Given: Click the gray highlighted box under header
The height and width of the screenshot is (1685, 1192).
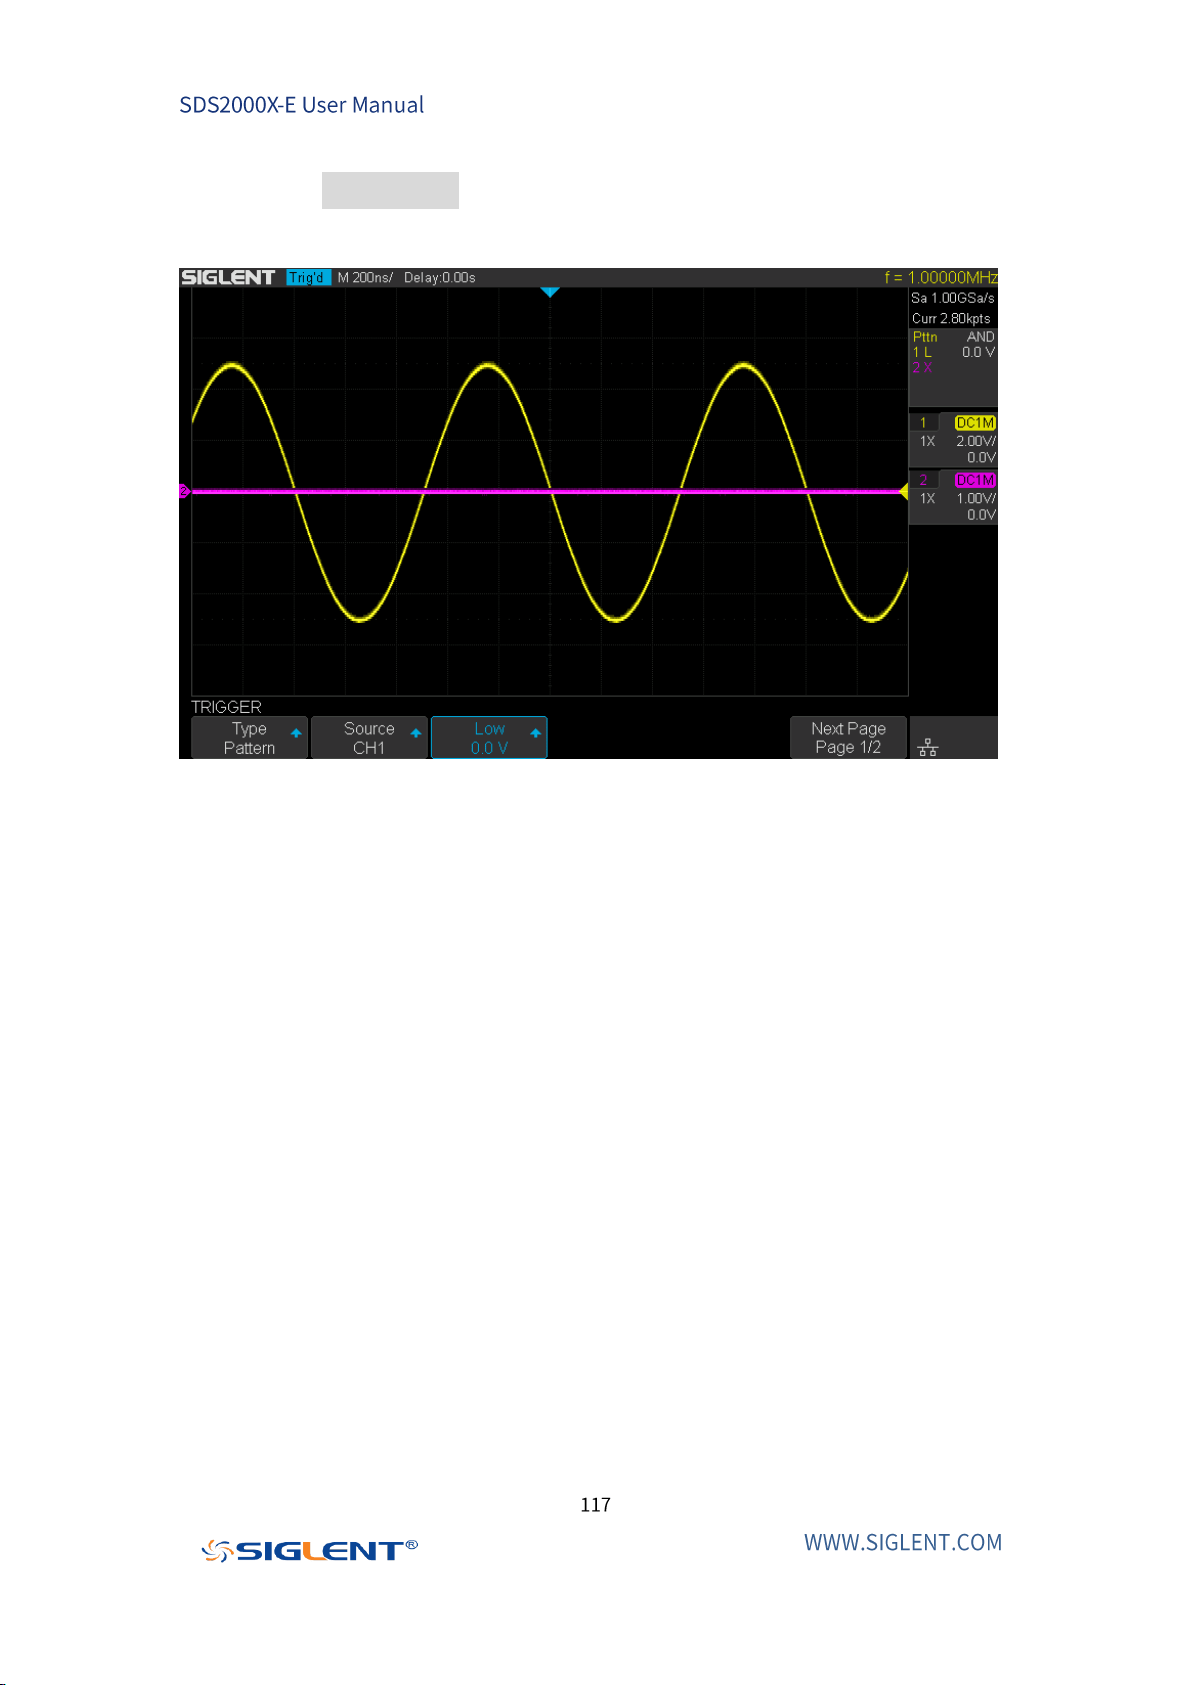Looking at the screenshot, I should tap(390, 190).
